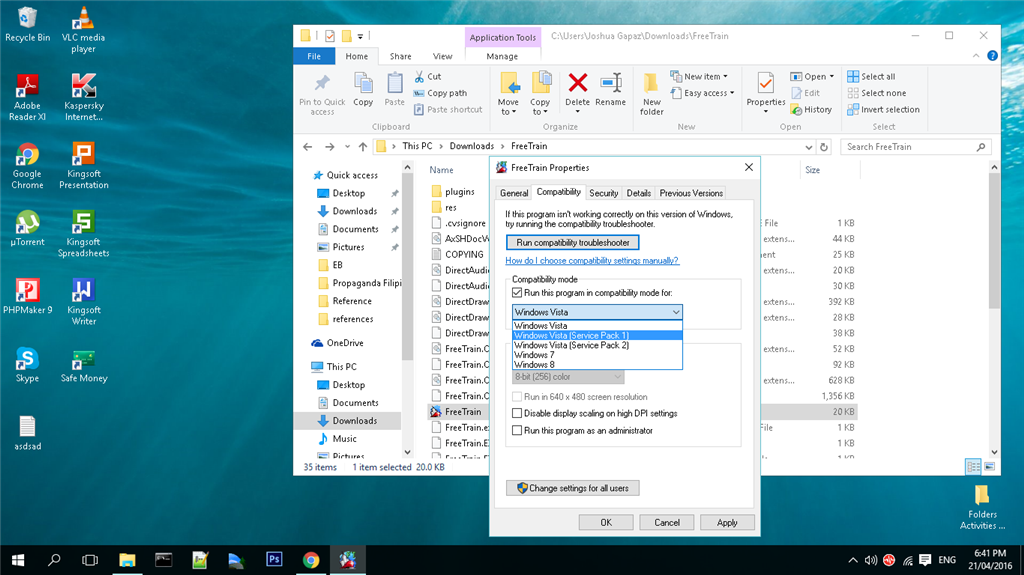Check Run this program as an administrator

click(x=517, y=431)
